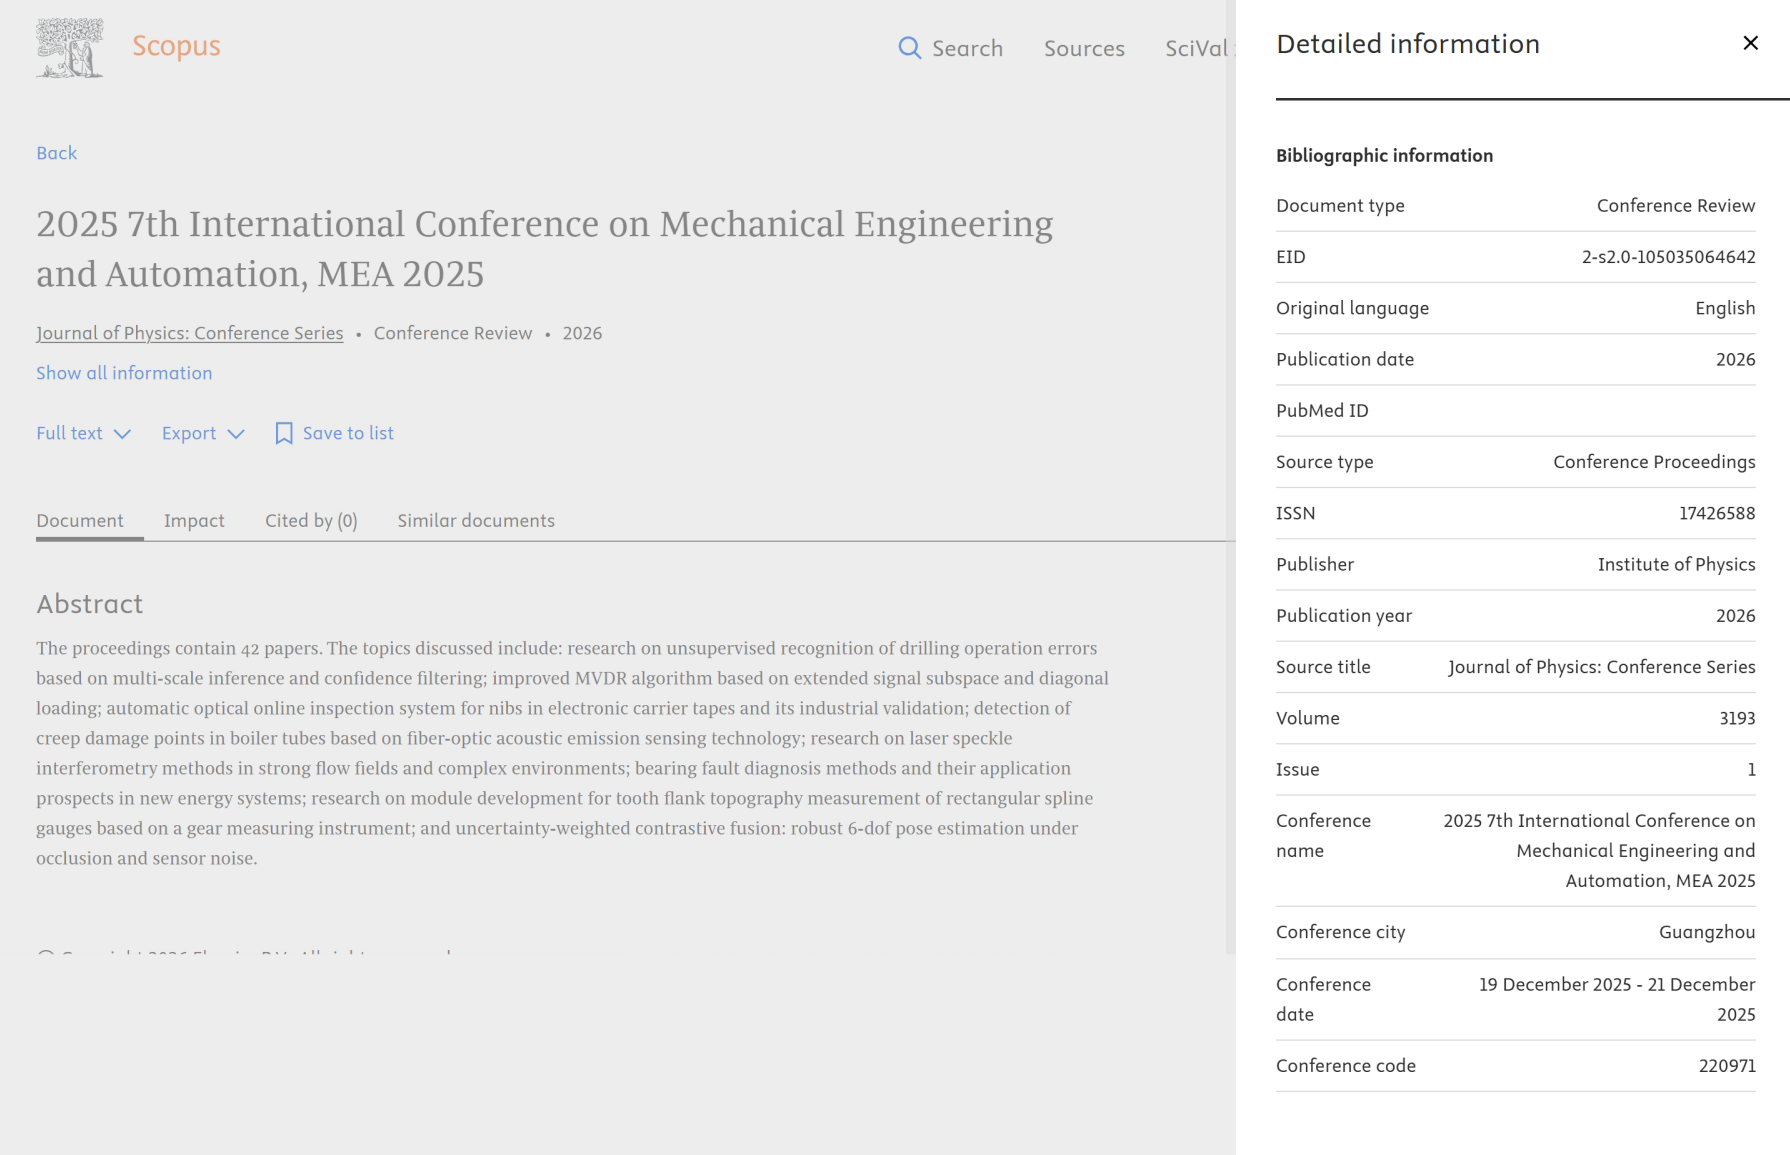Switch to the Impact tab

(x=194, y=520)
